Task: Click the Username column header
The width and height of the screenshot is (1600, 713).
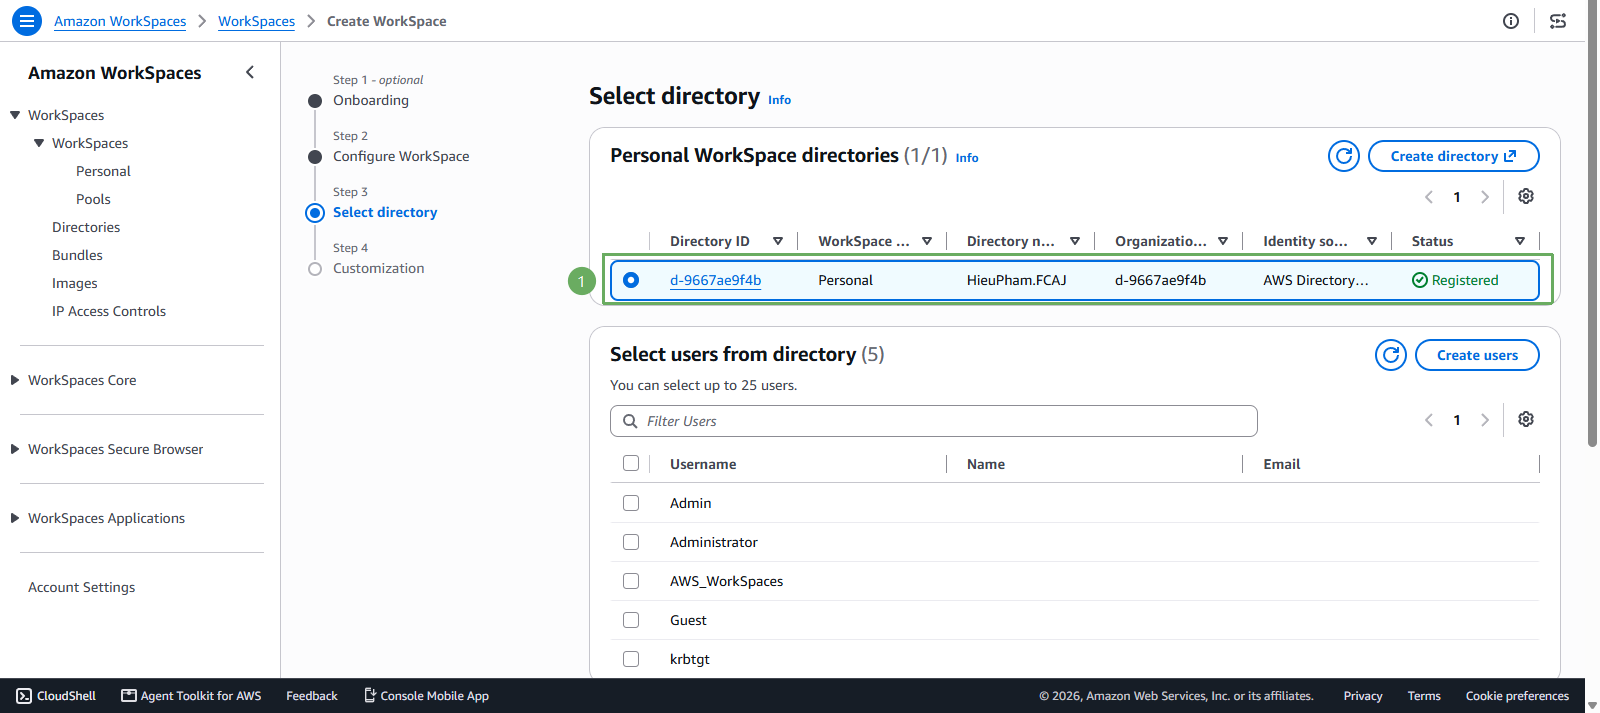Action: pos(703,464)
